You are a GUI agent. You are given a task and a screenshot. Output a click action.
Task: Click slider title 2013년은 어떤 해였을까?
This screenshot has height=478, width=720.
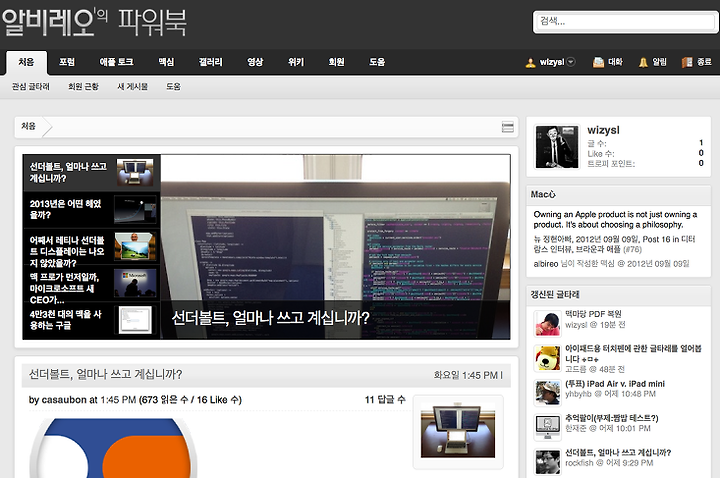65,209
